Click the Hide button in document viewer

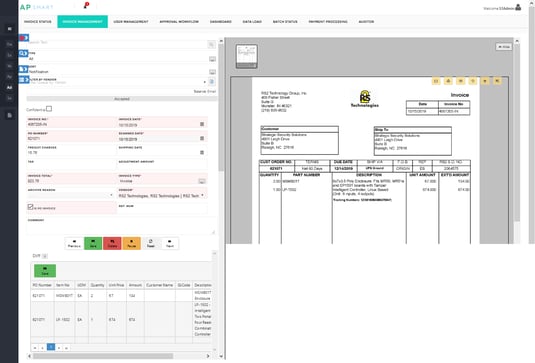tap(504, 47)
